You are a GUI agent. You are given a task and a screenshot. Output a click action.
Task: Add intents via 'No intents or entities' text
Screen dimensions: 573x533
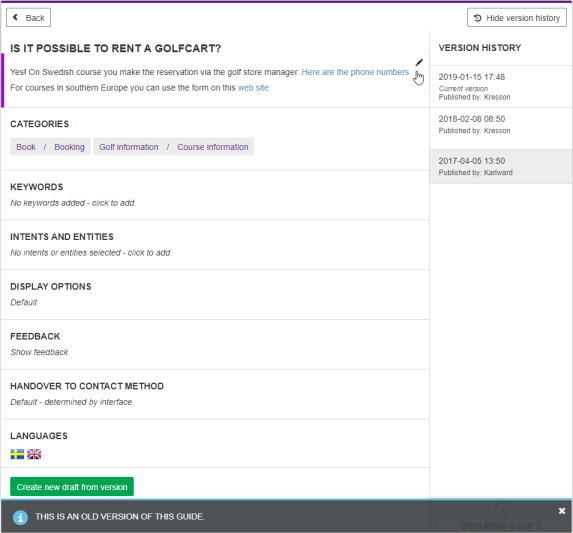tap(91, 252)
